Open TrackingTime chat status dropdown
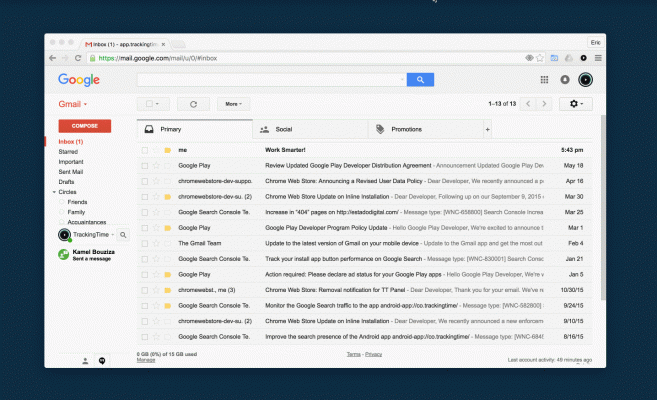Screen dimensions: 657x400 pos(112,235)
